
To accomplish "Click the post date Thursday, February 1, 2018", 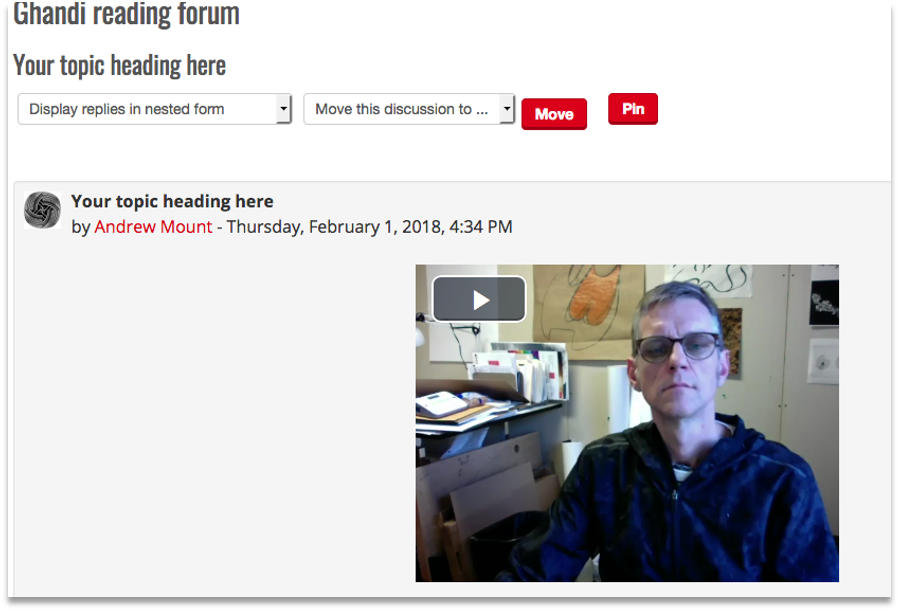I will (x=369, y=227).
